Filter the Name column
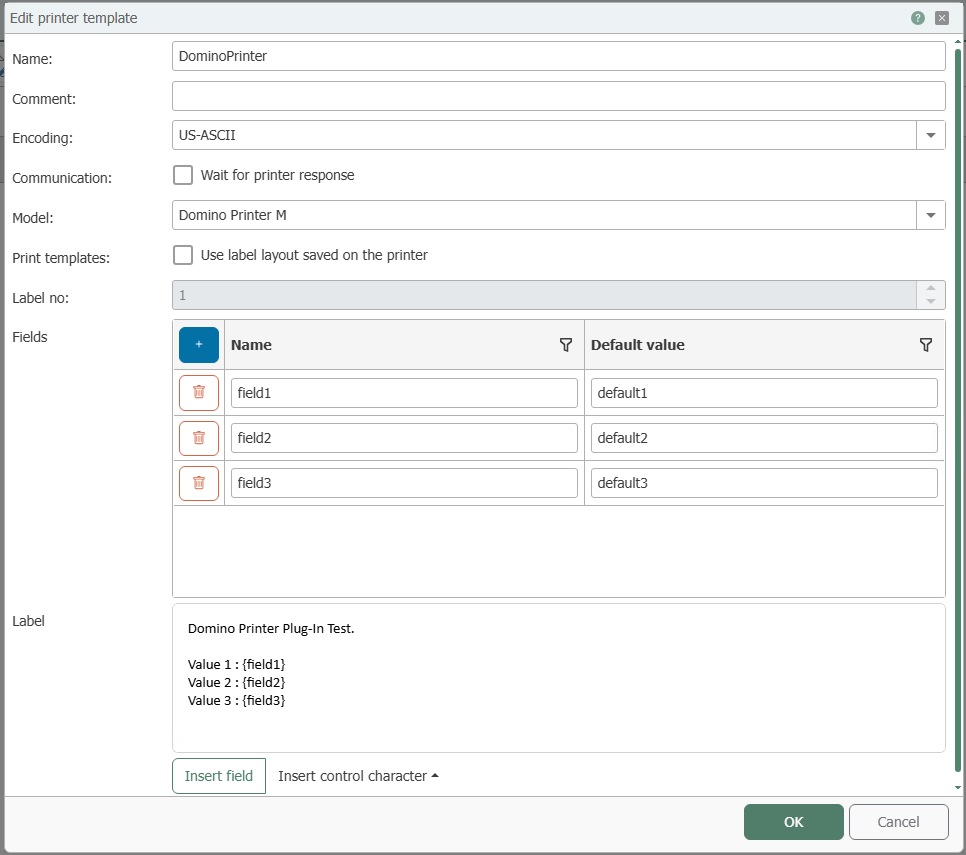Image resolution: width=966 pixels, height=855 pixels. 566,345
